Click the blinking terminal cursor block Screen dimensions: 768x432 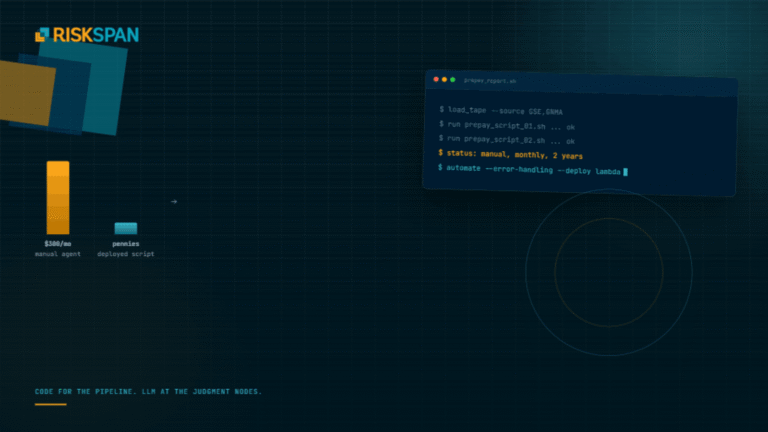click(x=625, y=172)
